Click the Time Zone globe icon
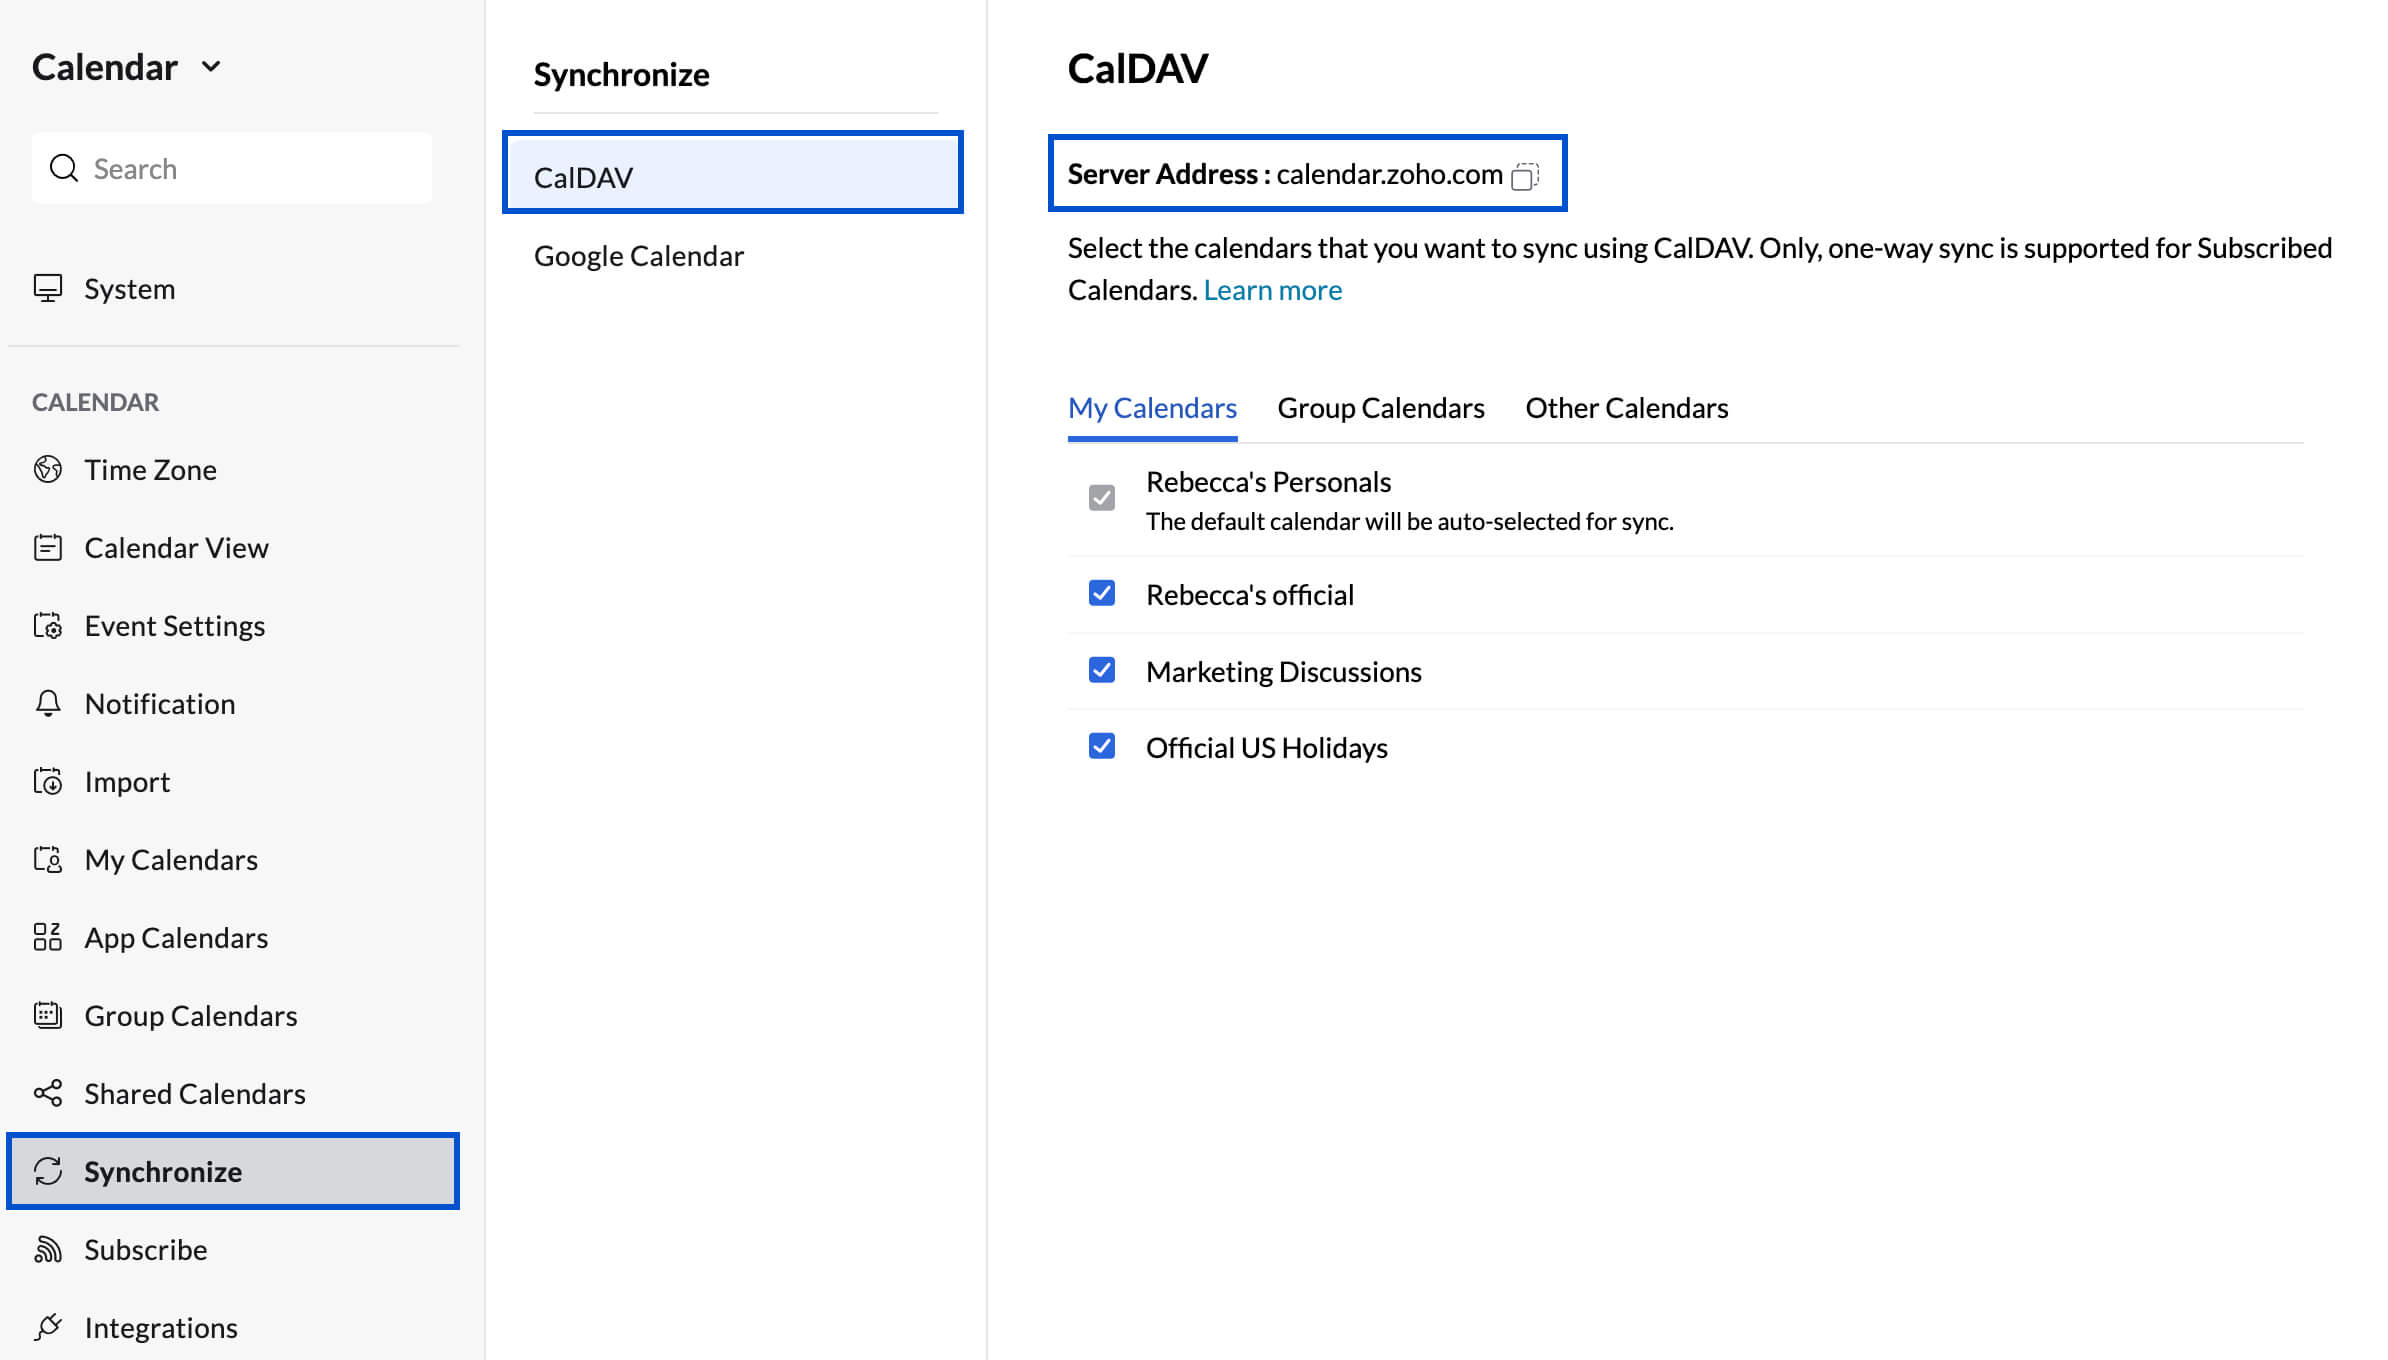 tap(48, 469)
